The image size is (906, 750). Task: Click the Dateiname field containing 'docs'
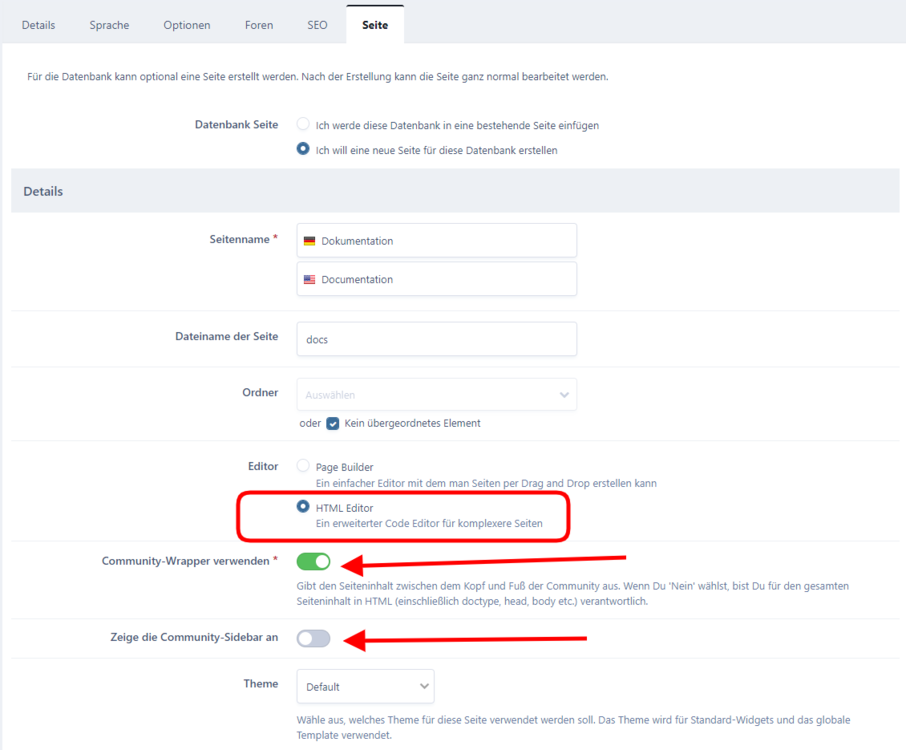(436, 338)
